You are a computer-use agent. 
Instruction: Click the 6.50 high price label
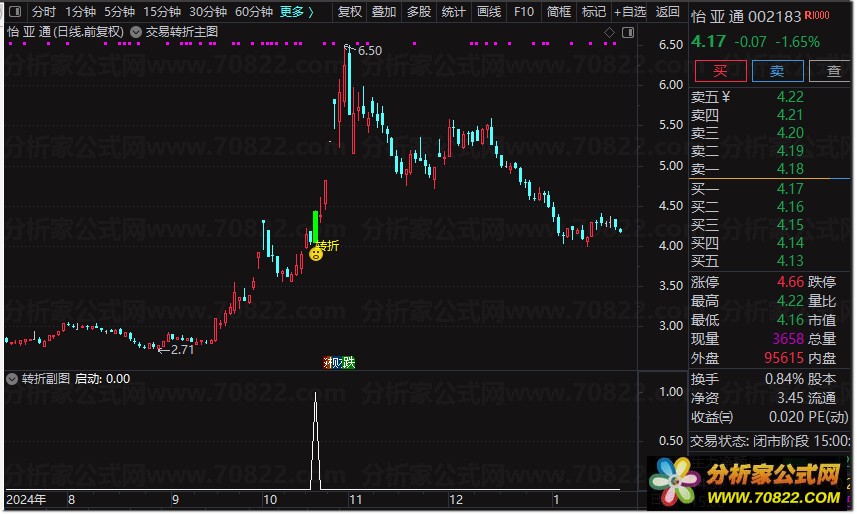(x=370, y=51)
